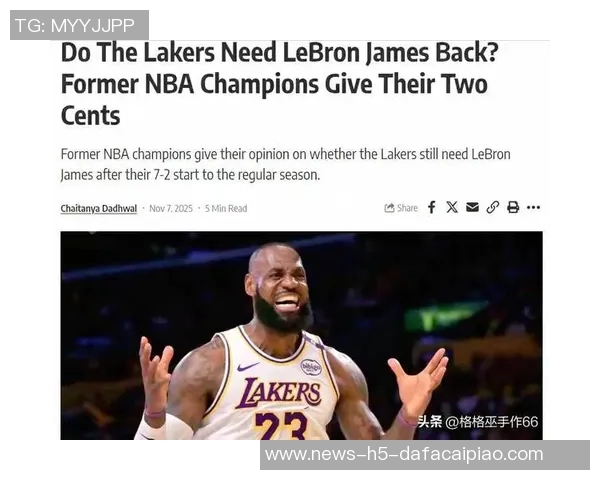The width and height of the screenshot is (600, 480).
Task: Click LeBron's raised left hand in photo
Action: click(x=419, y=379)
